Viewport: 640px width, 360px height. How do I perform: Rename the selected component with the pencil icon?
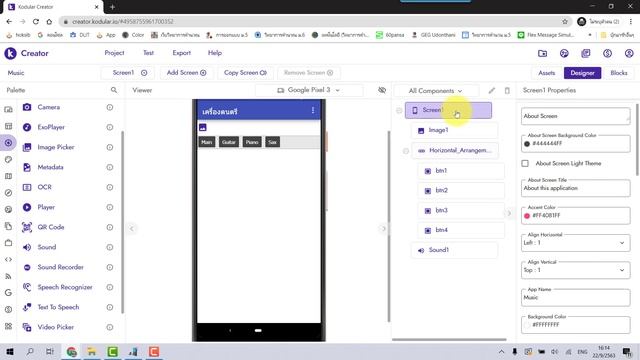(492, 90)
